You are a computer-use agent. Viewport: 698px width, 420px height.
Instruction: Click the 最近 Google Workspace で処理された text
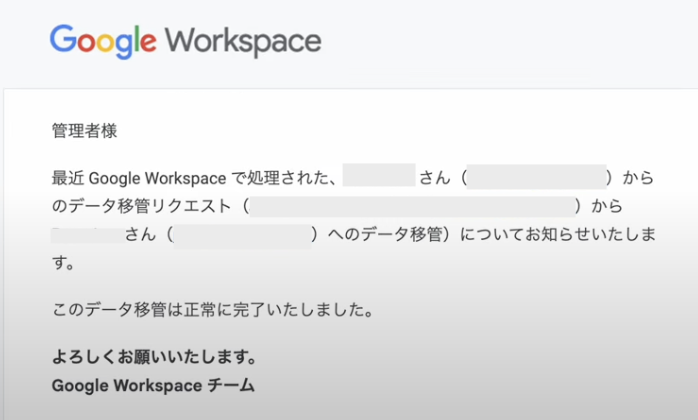(194, 179)
